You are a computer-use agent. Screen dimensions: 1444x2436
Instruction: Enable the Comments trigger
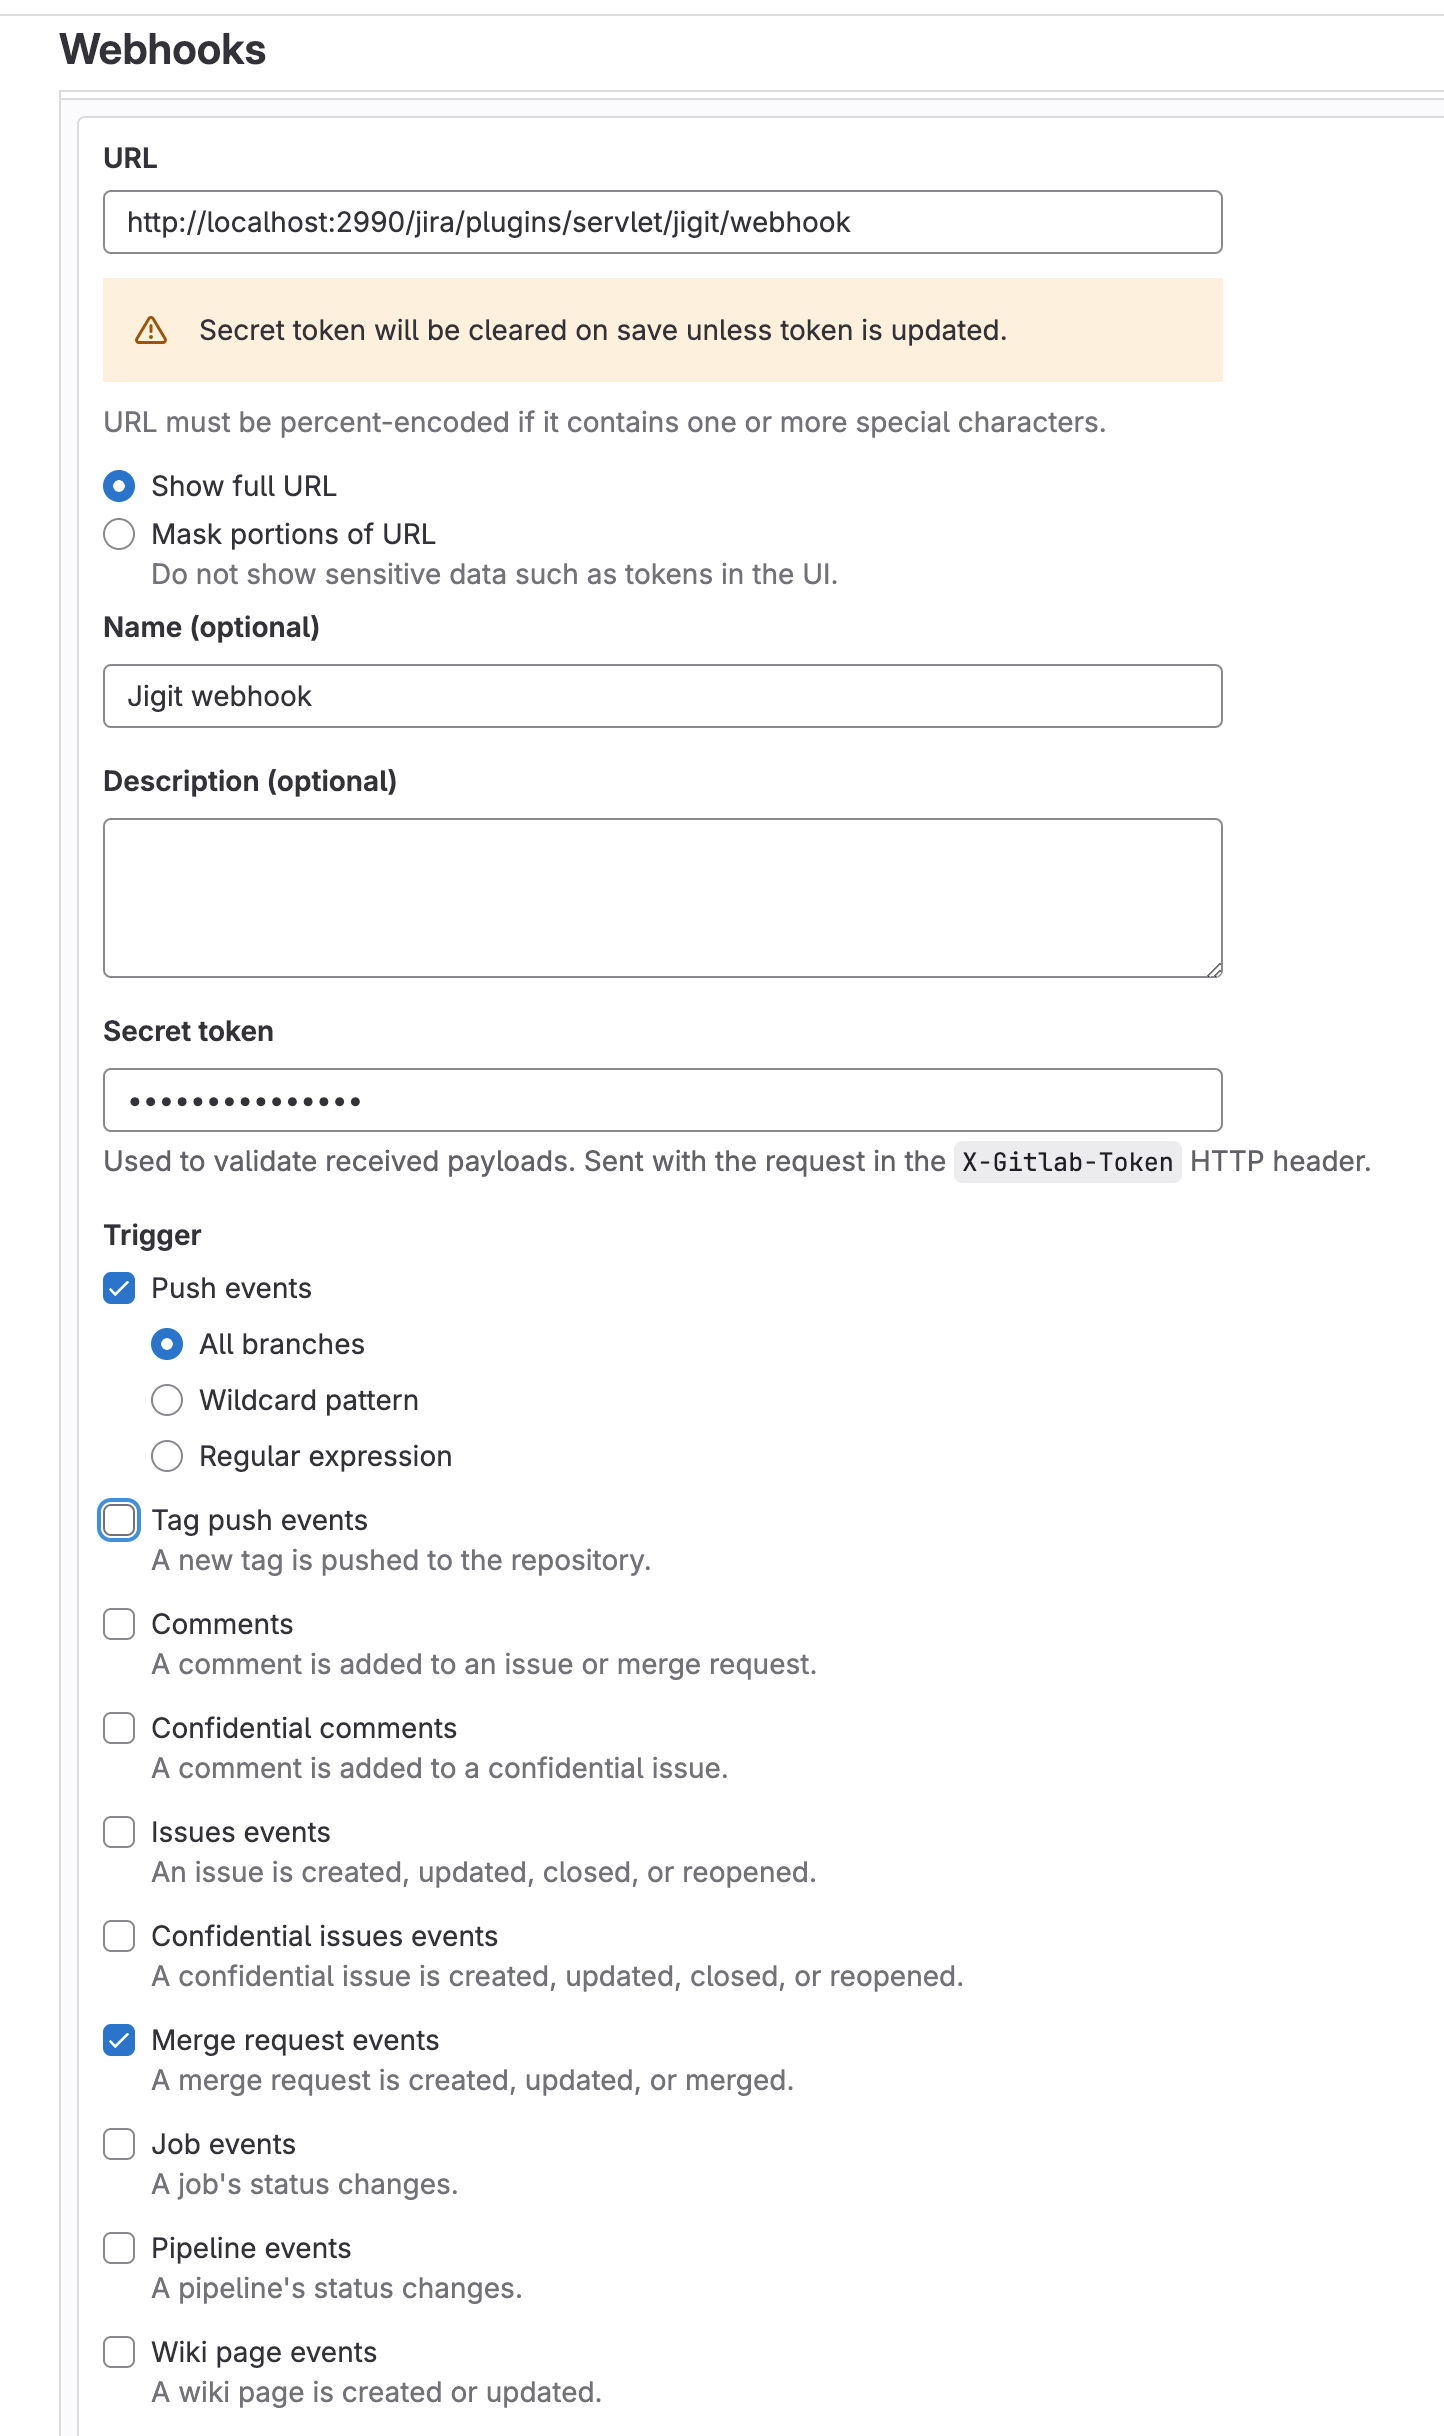[119, 1624]
